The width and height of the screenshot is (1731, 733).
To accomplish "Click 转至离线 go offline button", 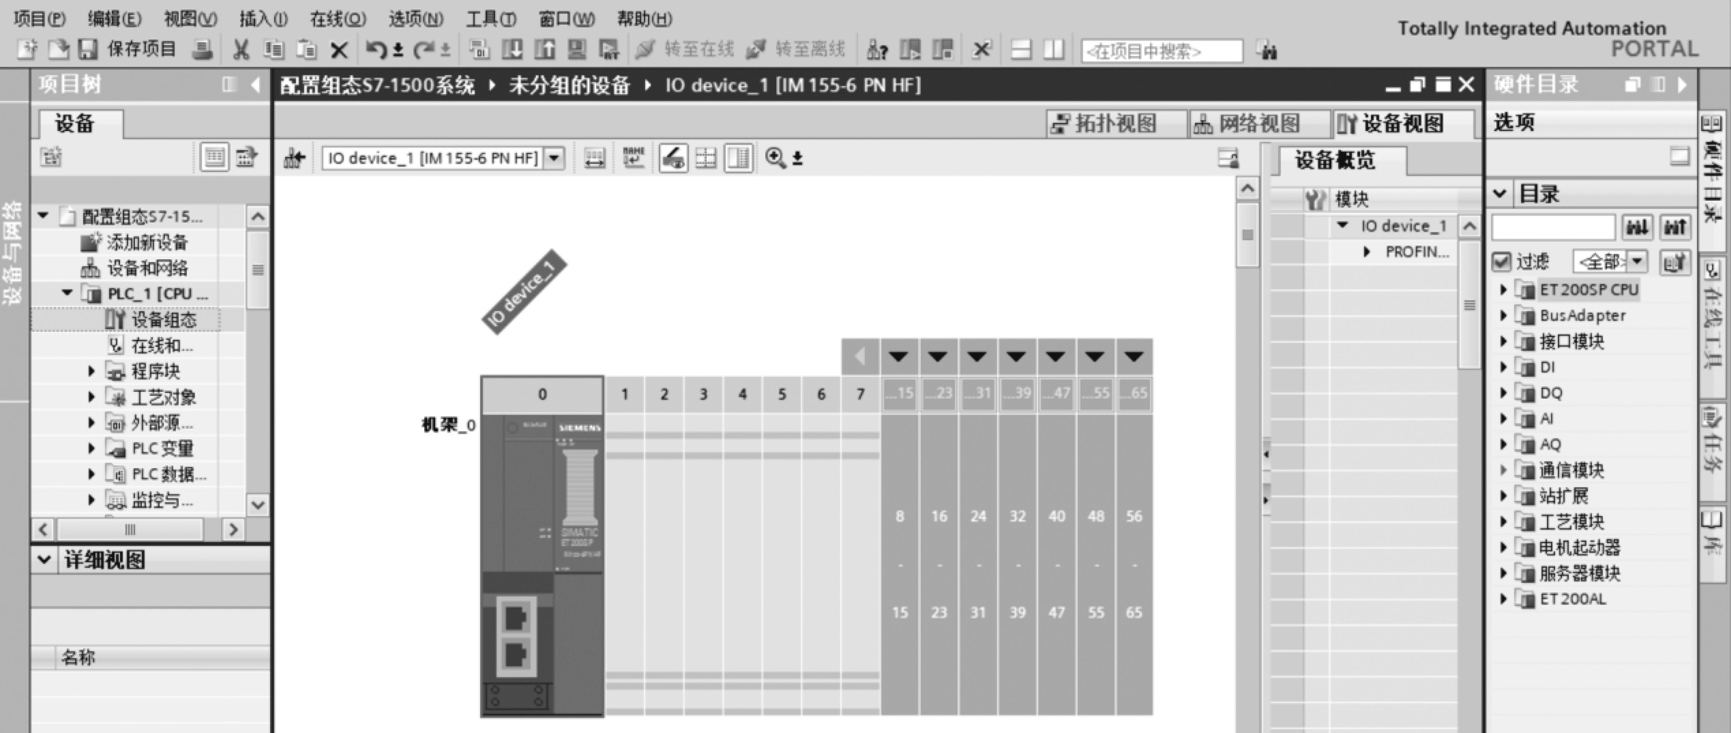I will 796,49.
